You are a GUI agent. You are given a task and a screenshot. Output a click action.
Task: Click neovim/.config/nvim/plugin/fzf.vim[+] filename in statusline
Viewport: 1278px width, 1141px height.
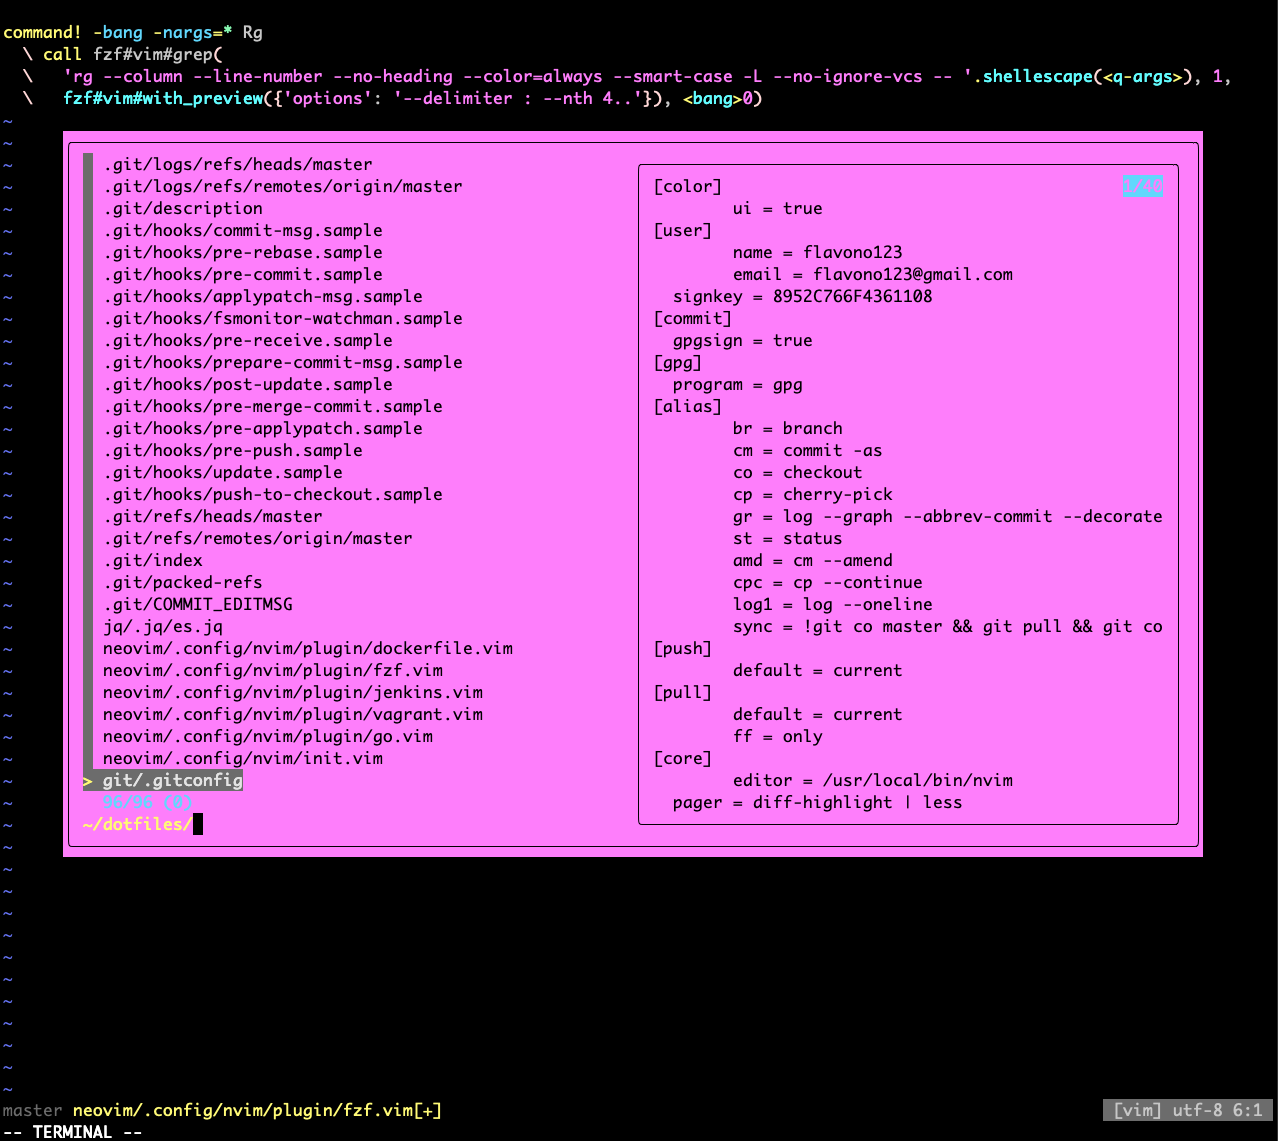click(x=252, y=1110)
